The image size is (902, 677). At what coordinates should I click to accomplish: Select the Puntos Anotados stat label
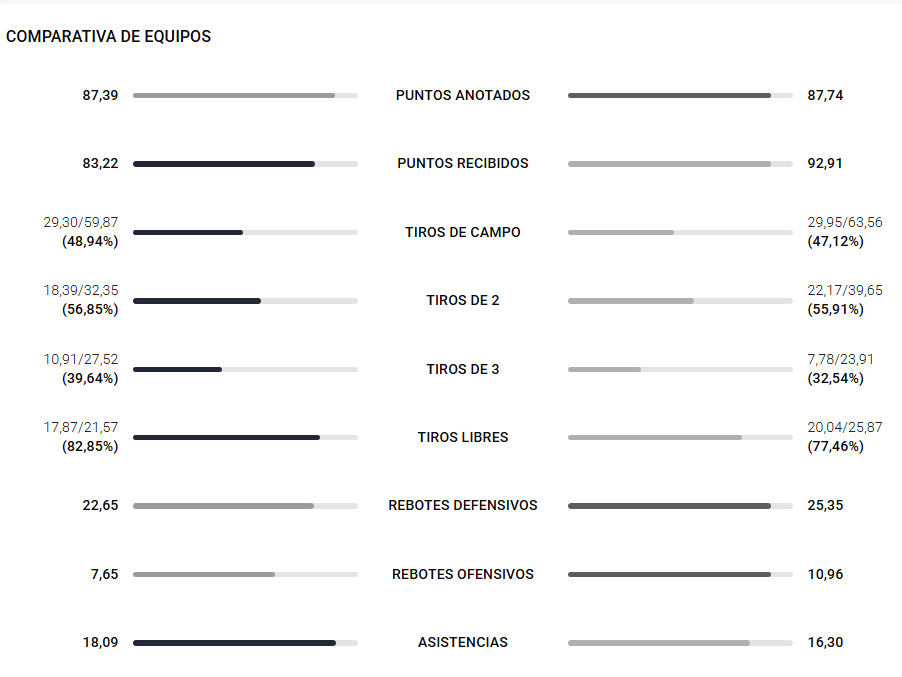pyautogui.click(x=463, y=96)
